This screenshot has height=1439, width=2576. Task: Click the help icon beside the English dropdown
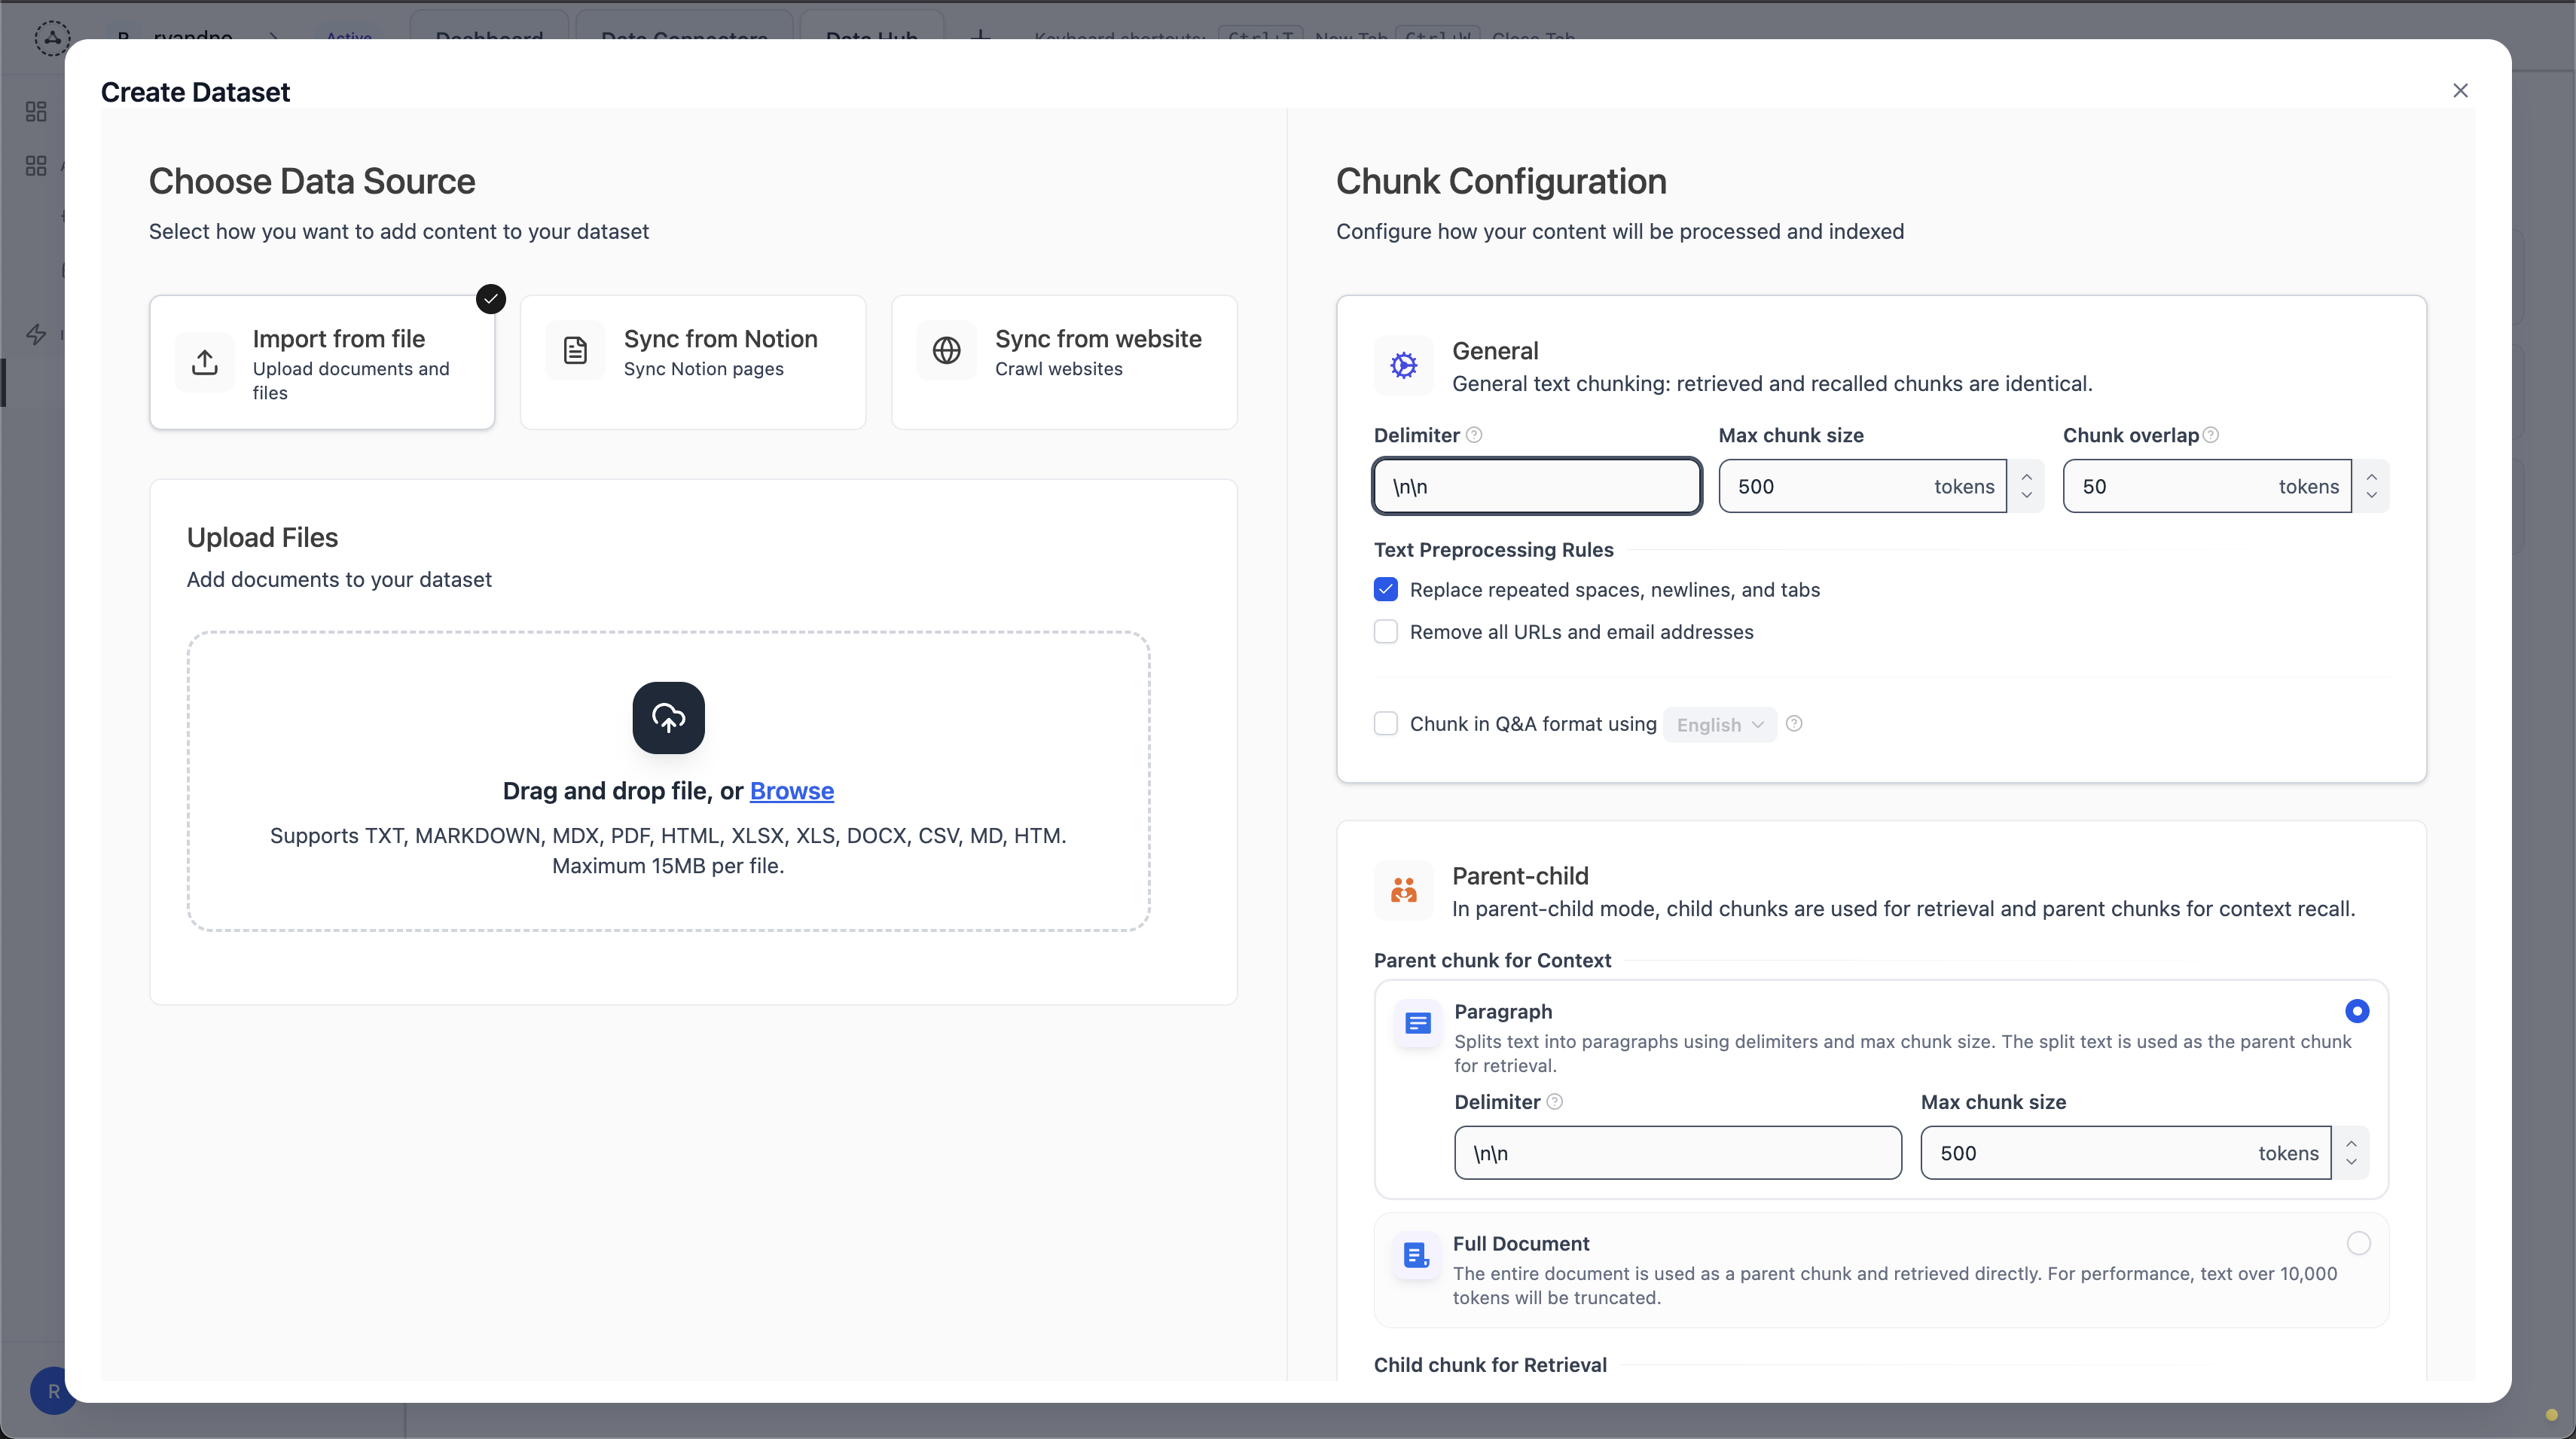1794,723
